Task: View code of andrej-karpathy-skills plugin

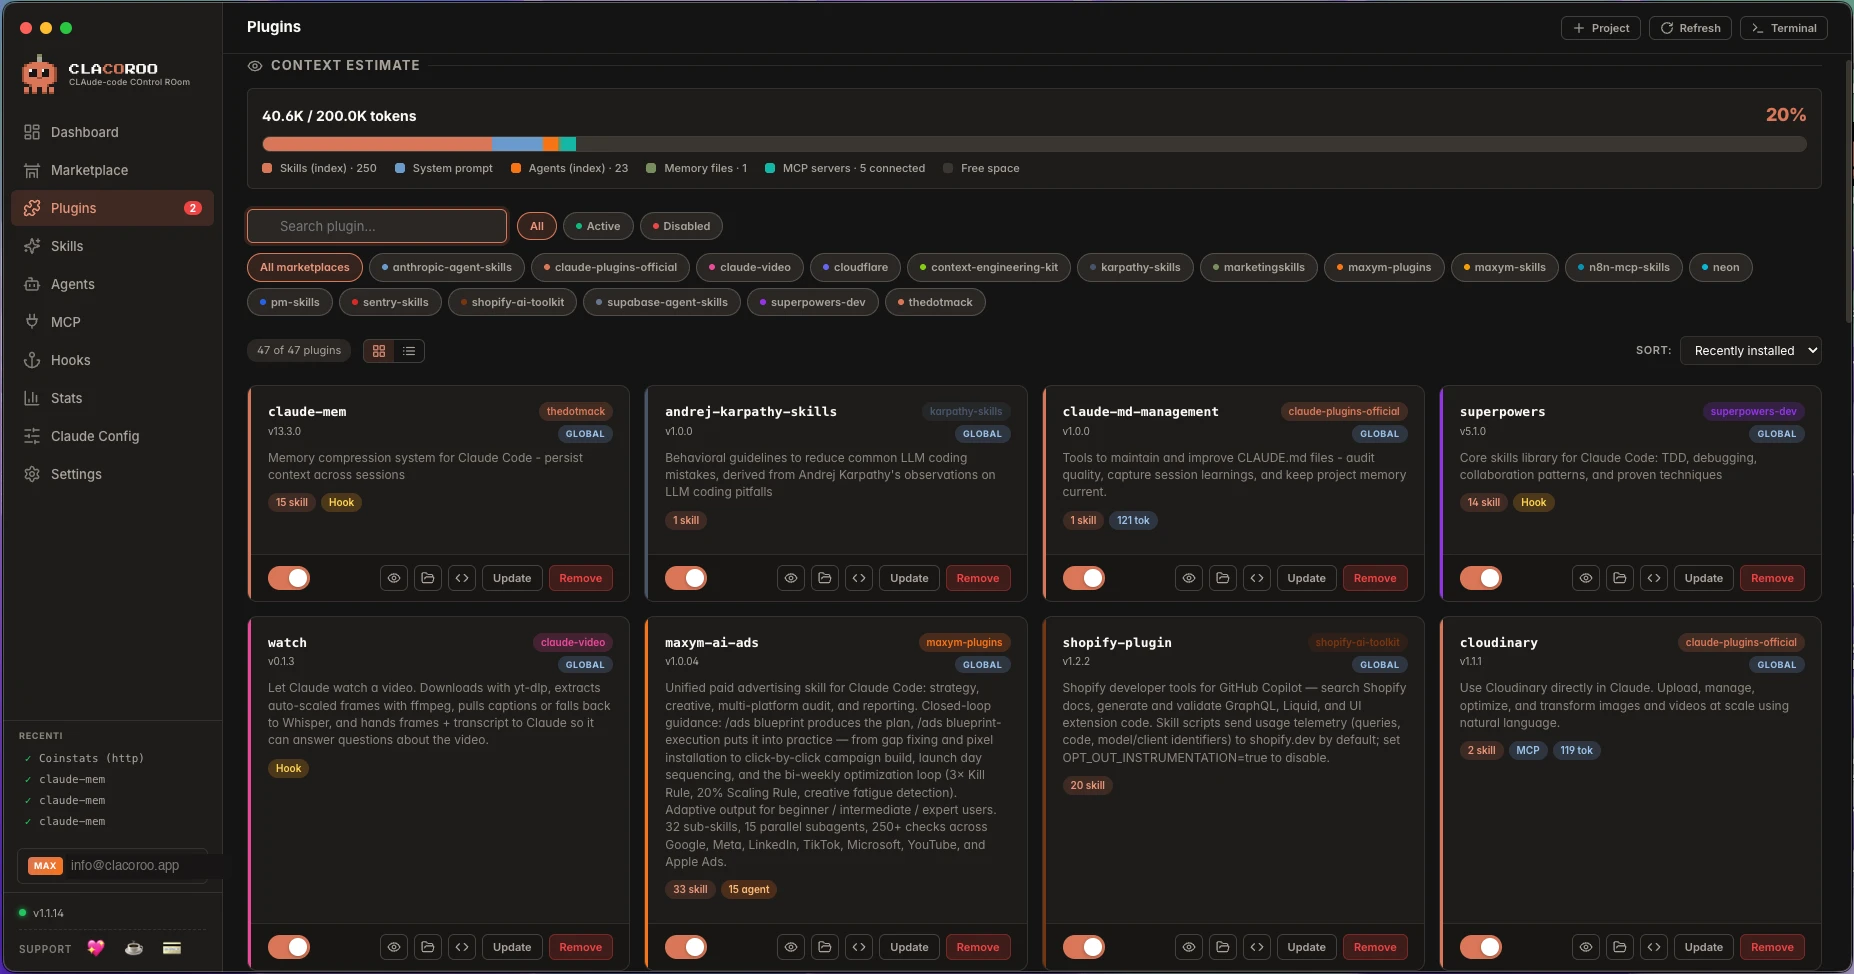Action: click(859, 578)
